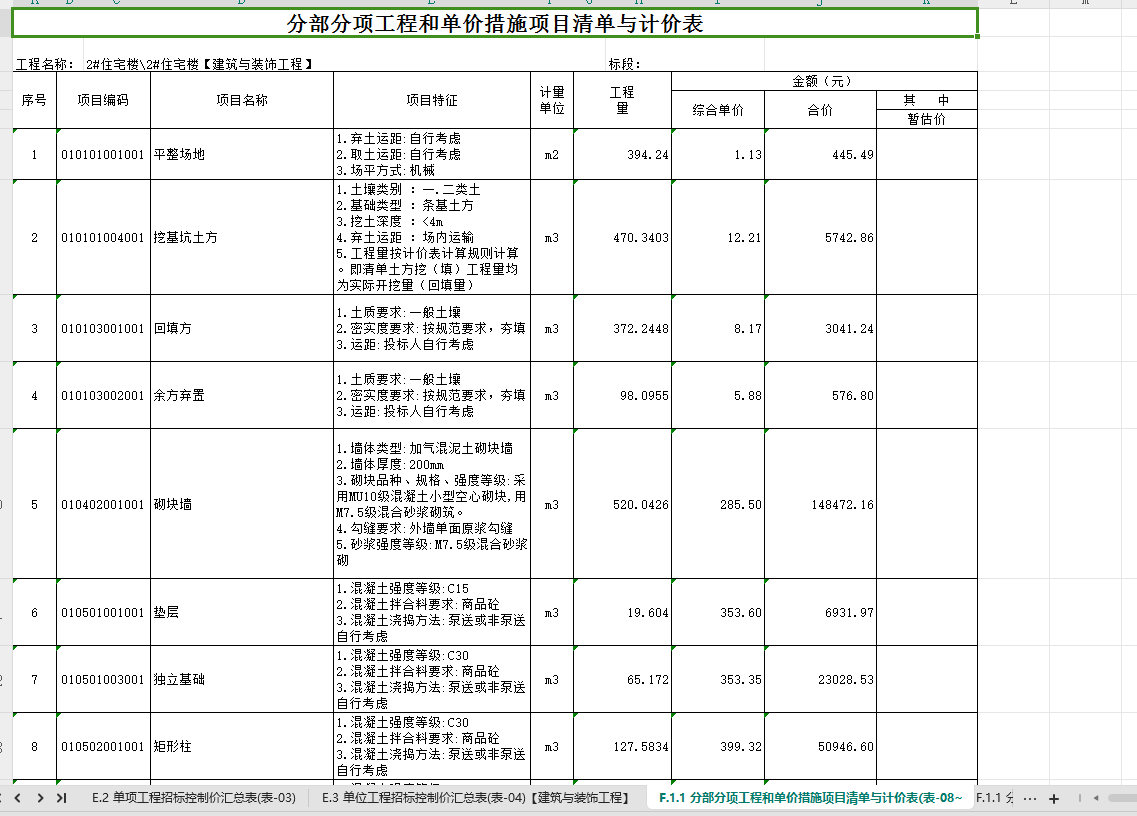Switch to the E.2 单项工程招标控制价汇总表 tab
Screen dimensions: 1137x816
coord(194,798)
